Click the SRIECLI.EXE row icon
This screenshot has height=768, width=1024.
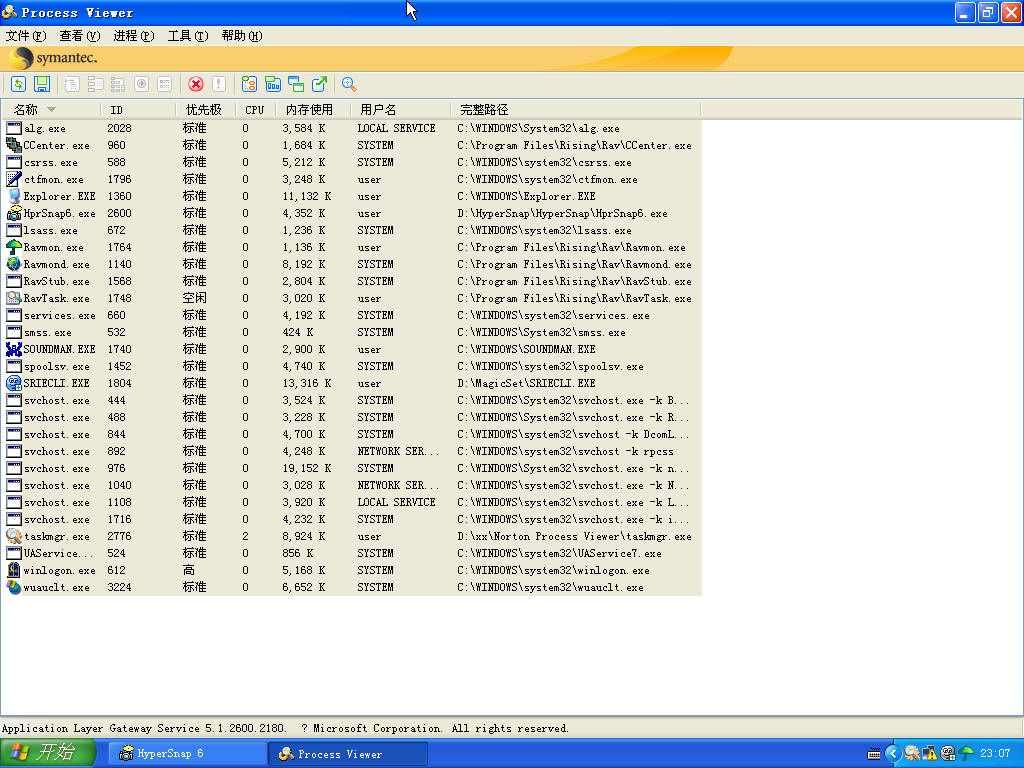(x=14, y=383)
